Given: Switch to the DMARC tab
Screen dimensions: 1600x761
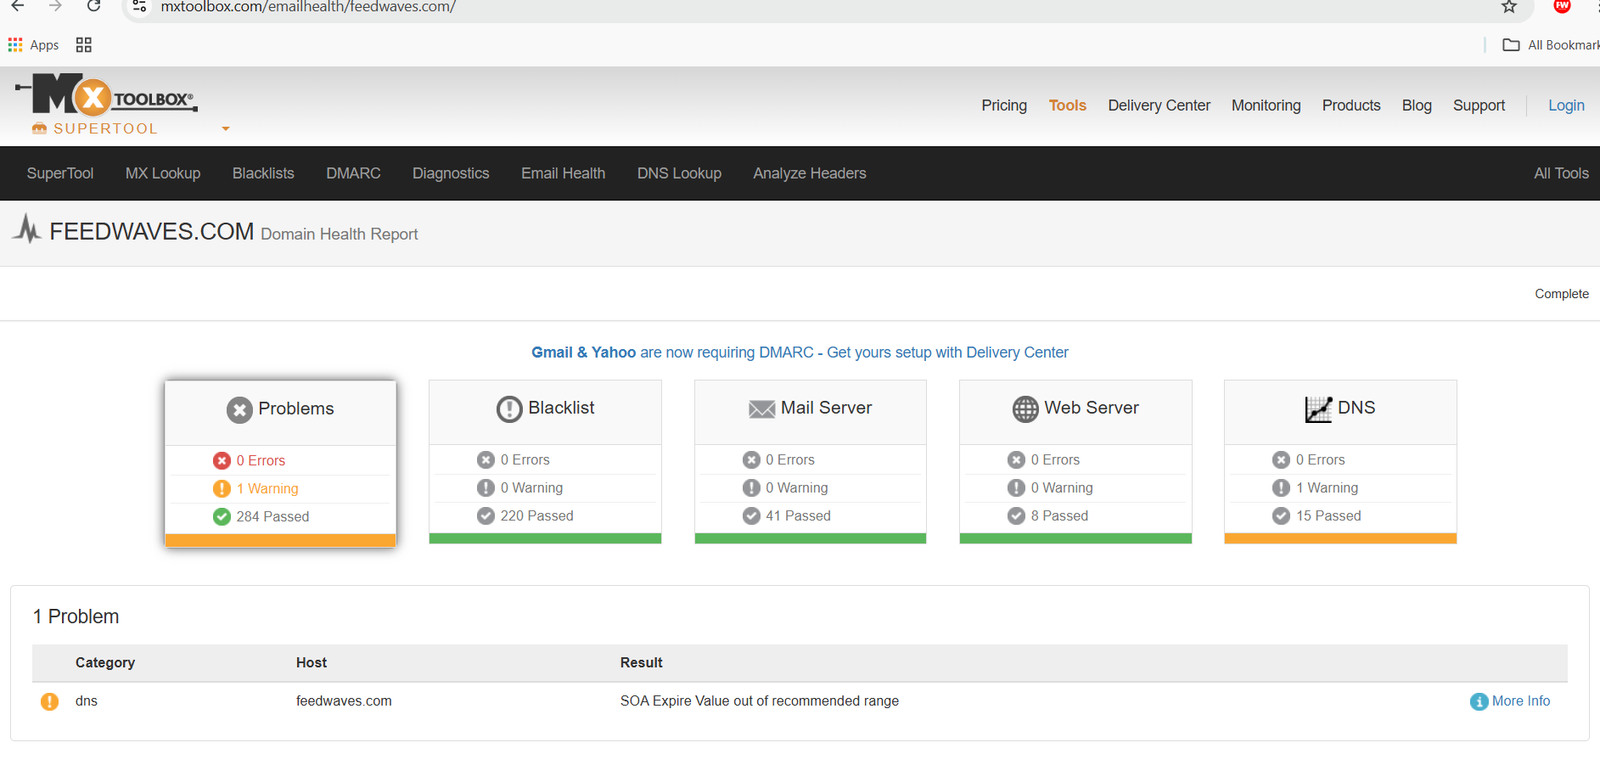Looking at the screenshot, I should [x=353, y=174].
